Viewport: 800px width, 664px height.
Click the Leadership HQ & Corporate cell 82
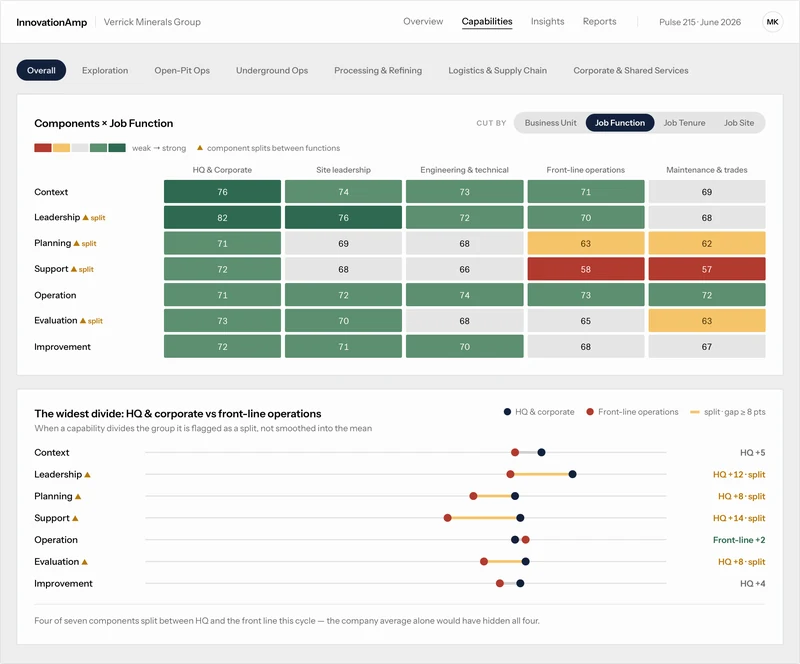click(222, 217)
